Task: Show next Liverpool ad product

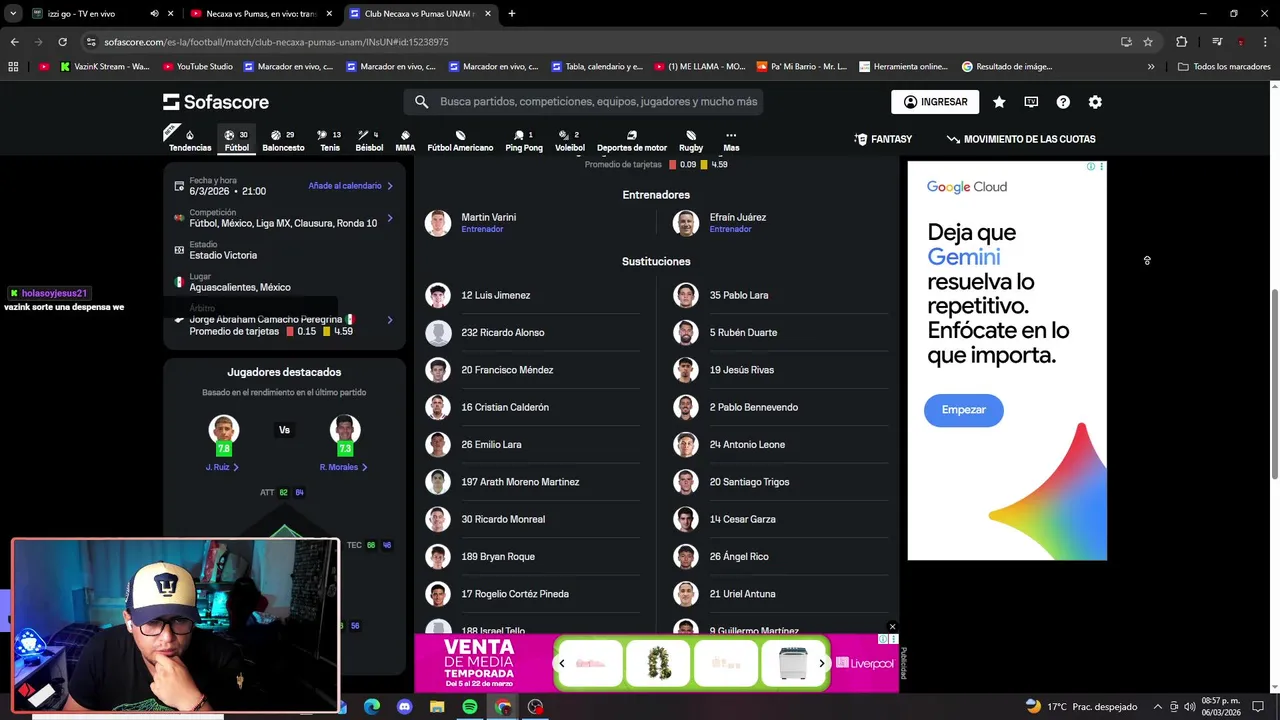Action: 822,663
